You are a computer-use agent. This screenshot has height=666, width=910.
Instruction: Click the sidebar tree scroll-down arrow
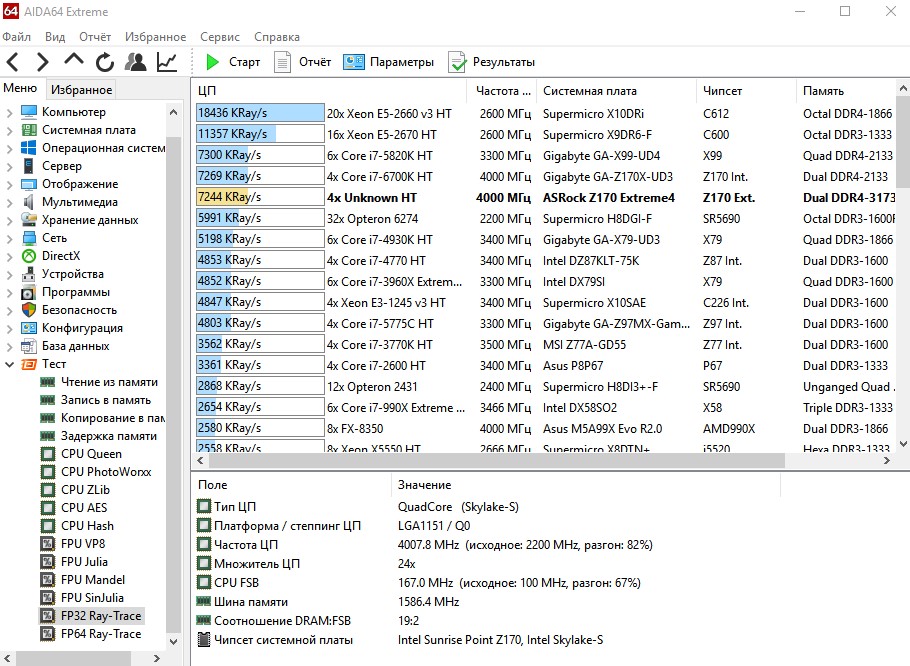[173, 642]
